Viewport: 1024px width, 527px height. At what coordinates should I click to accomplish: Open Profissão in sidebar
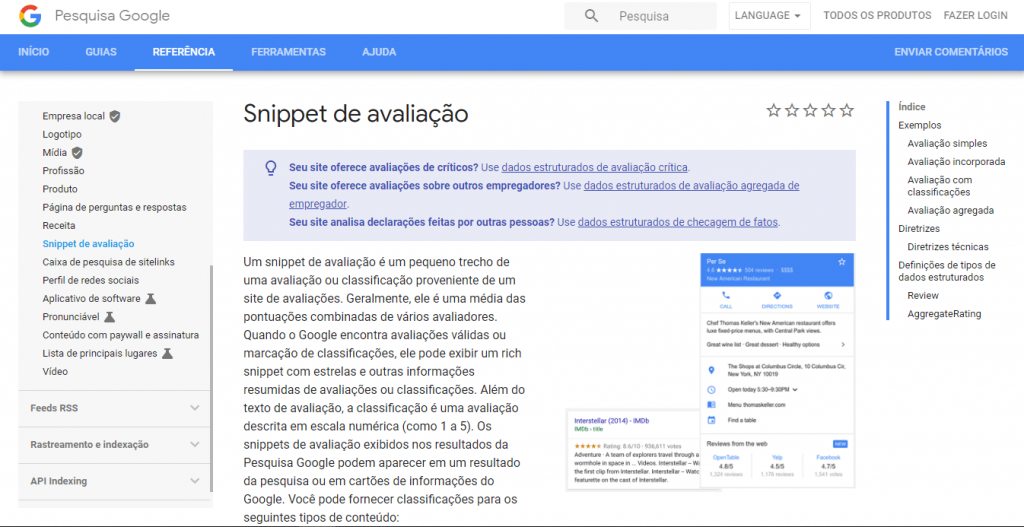(63, 171)
